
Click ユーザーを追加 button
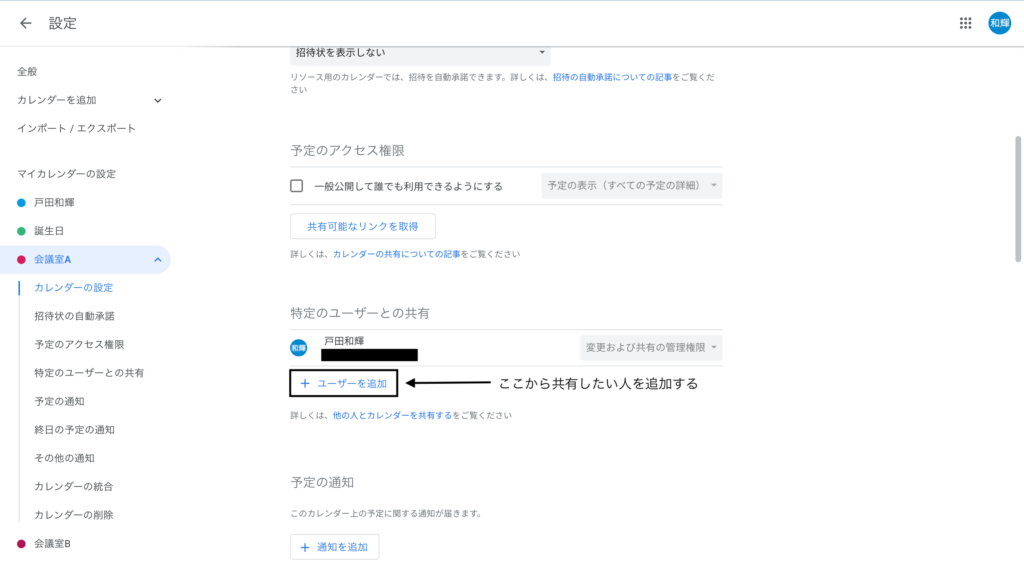(344, 383)
